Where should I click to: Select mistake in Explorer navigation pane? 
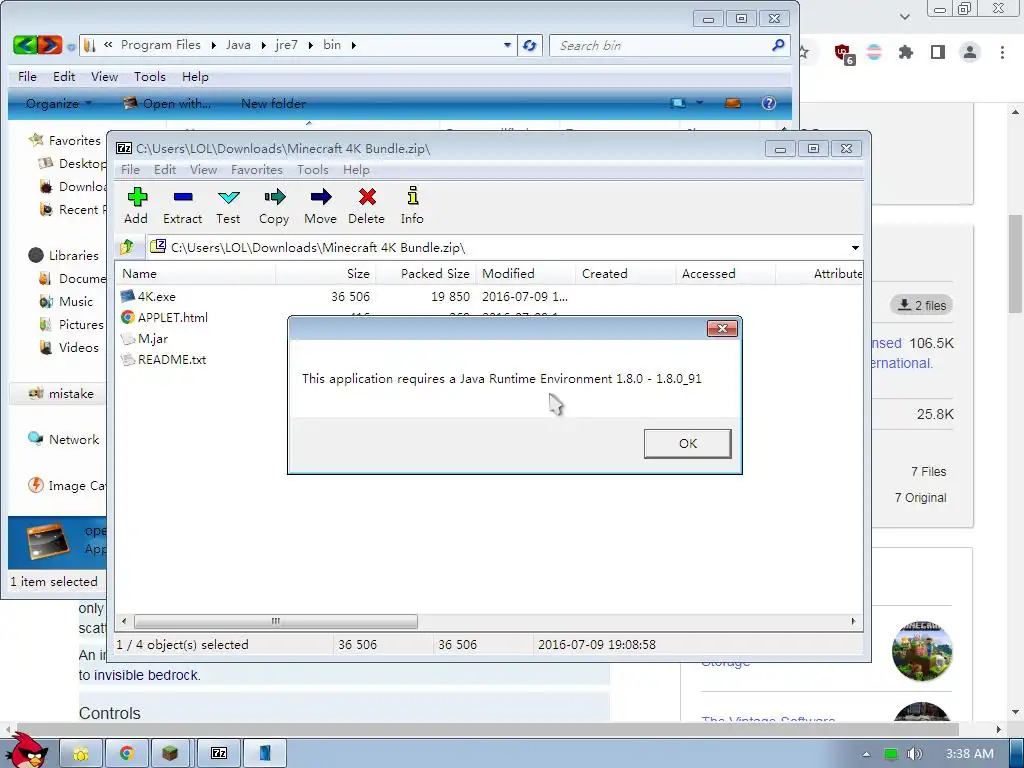pyautogui.click(x=61, y=394)
